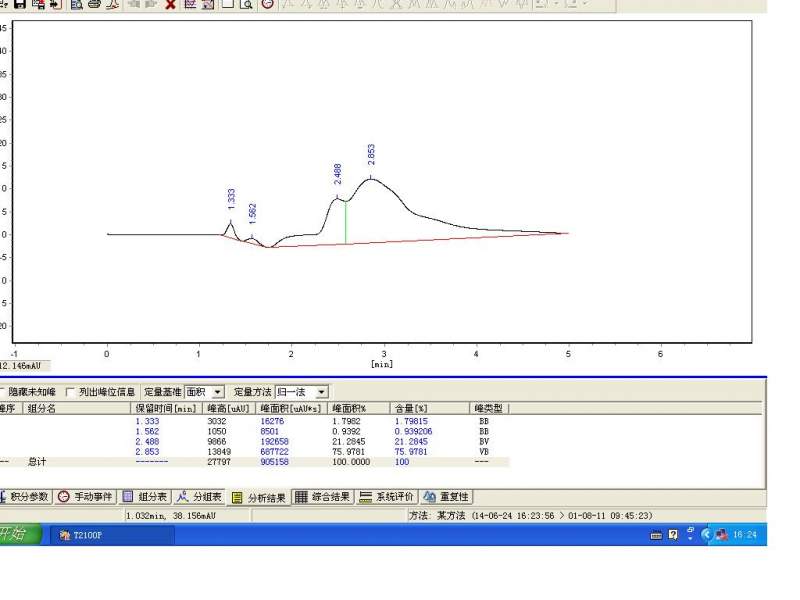Image resolution: width=800 pixels, height=600 pixels.
Task: Click the green peak split line on chromatogram
Action: (345, 222)
